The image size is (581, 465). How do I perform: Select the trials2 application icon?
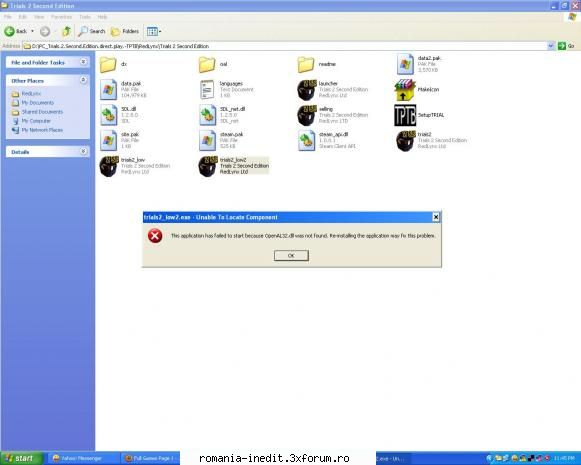(405, 140)
